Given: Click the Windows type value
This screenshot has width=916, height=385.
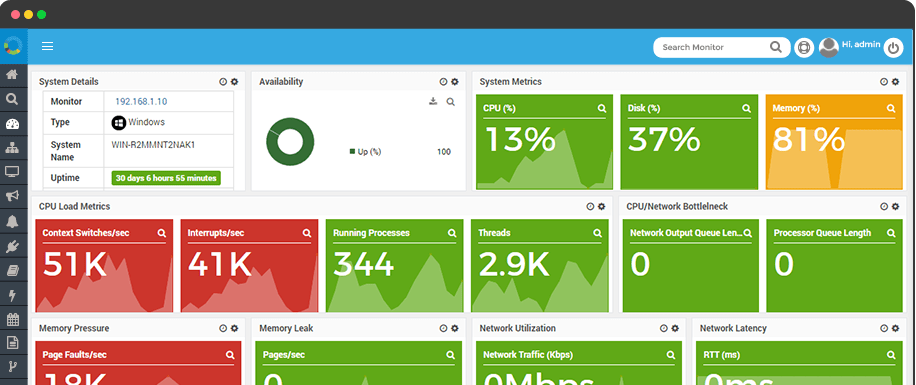Looking at the screenshot, I should point(138,123).
